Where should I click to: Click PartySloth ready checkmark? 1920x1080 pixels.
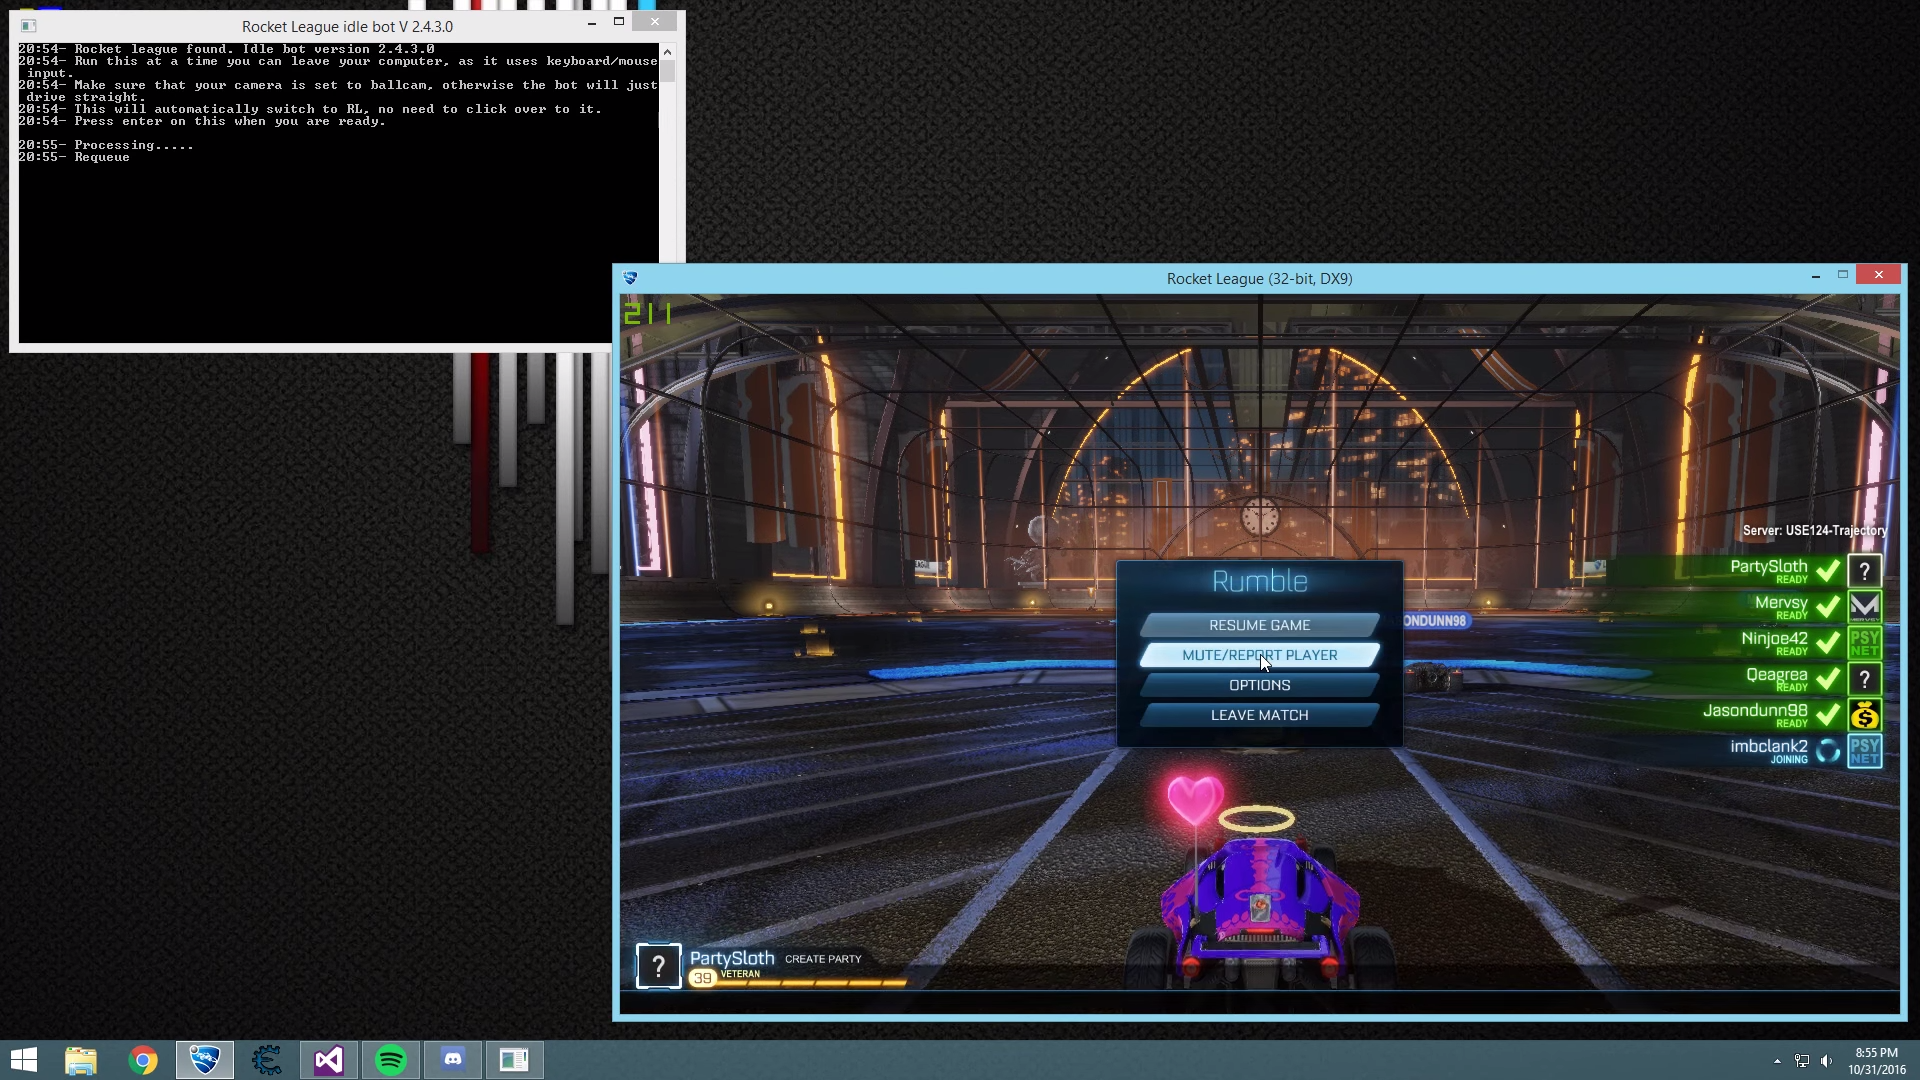1828,571
